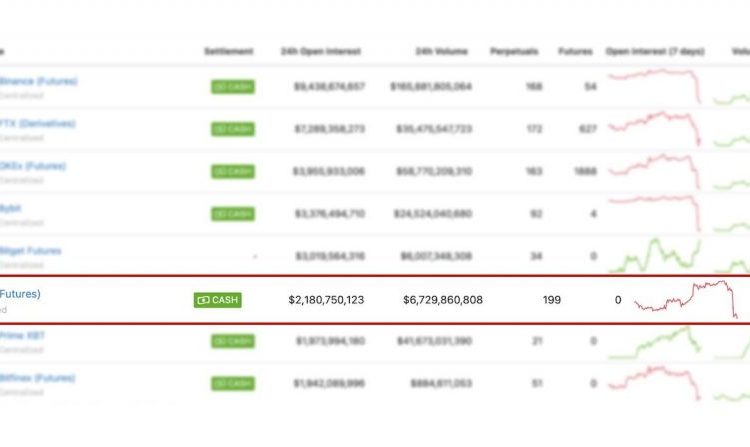
Task: Open the highlighted '(Futures)' exchange link
Action: (20, 294)
